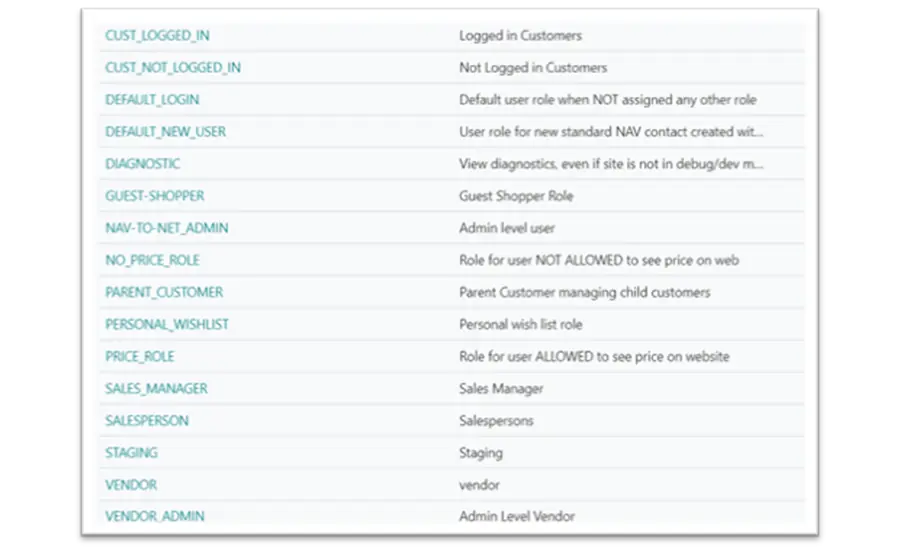This screenshot has height=550, width=900.
Task: Open the NAV-TO-NET_ADMIN role
Action: pos(166,228)
